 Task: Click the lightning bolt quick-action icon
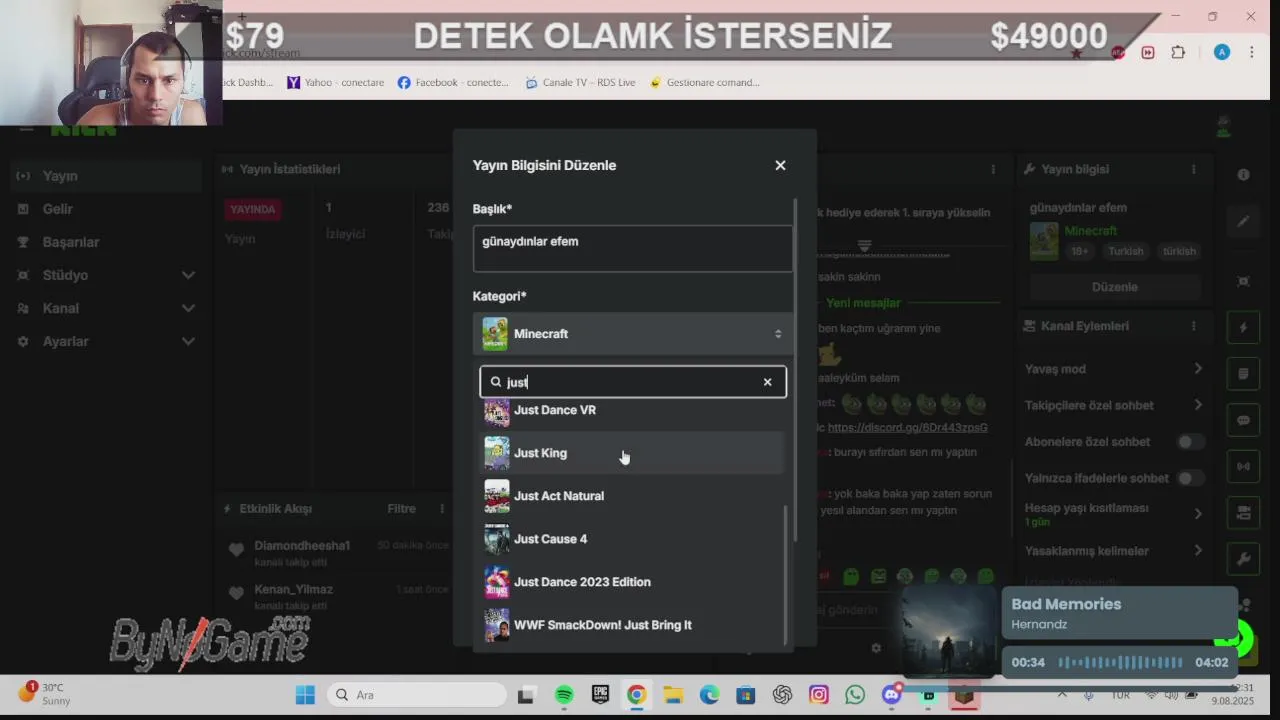pyautogui.click(x=1243, y=328)
